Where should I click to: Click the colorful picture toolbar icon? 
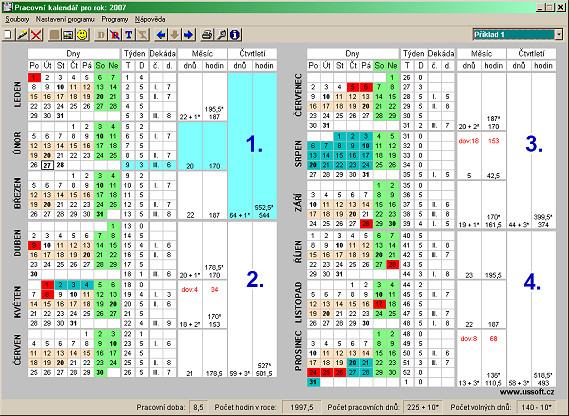tap(68, 35)
